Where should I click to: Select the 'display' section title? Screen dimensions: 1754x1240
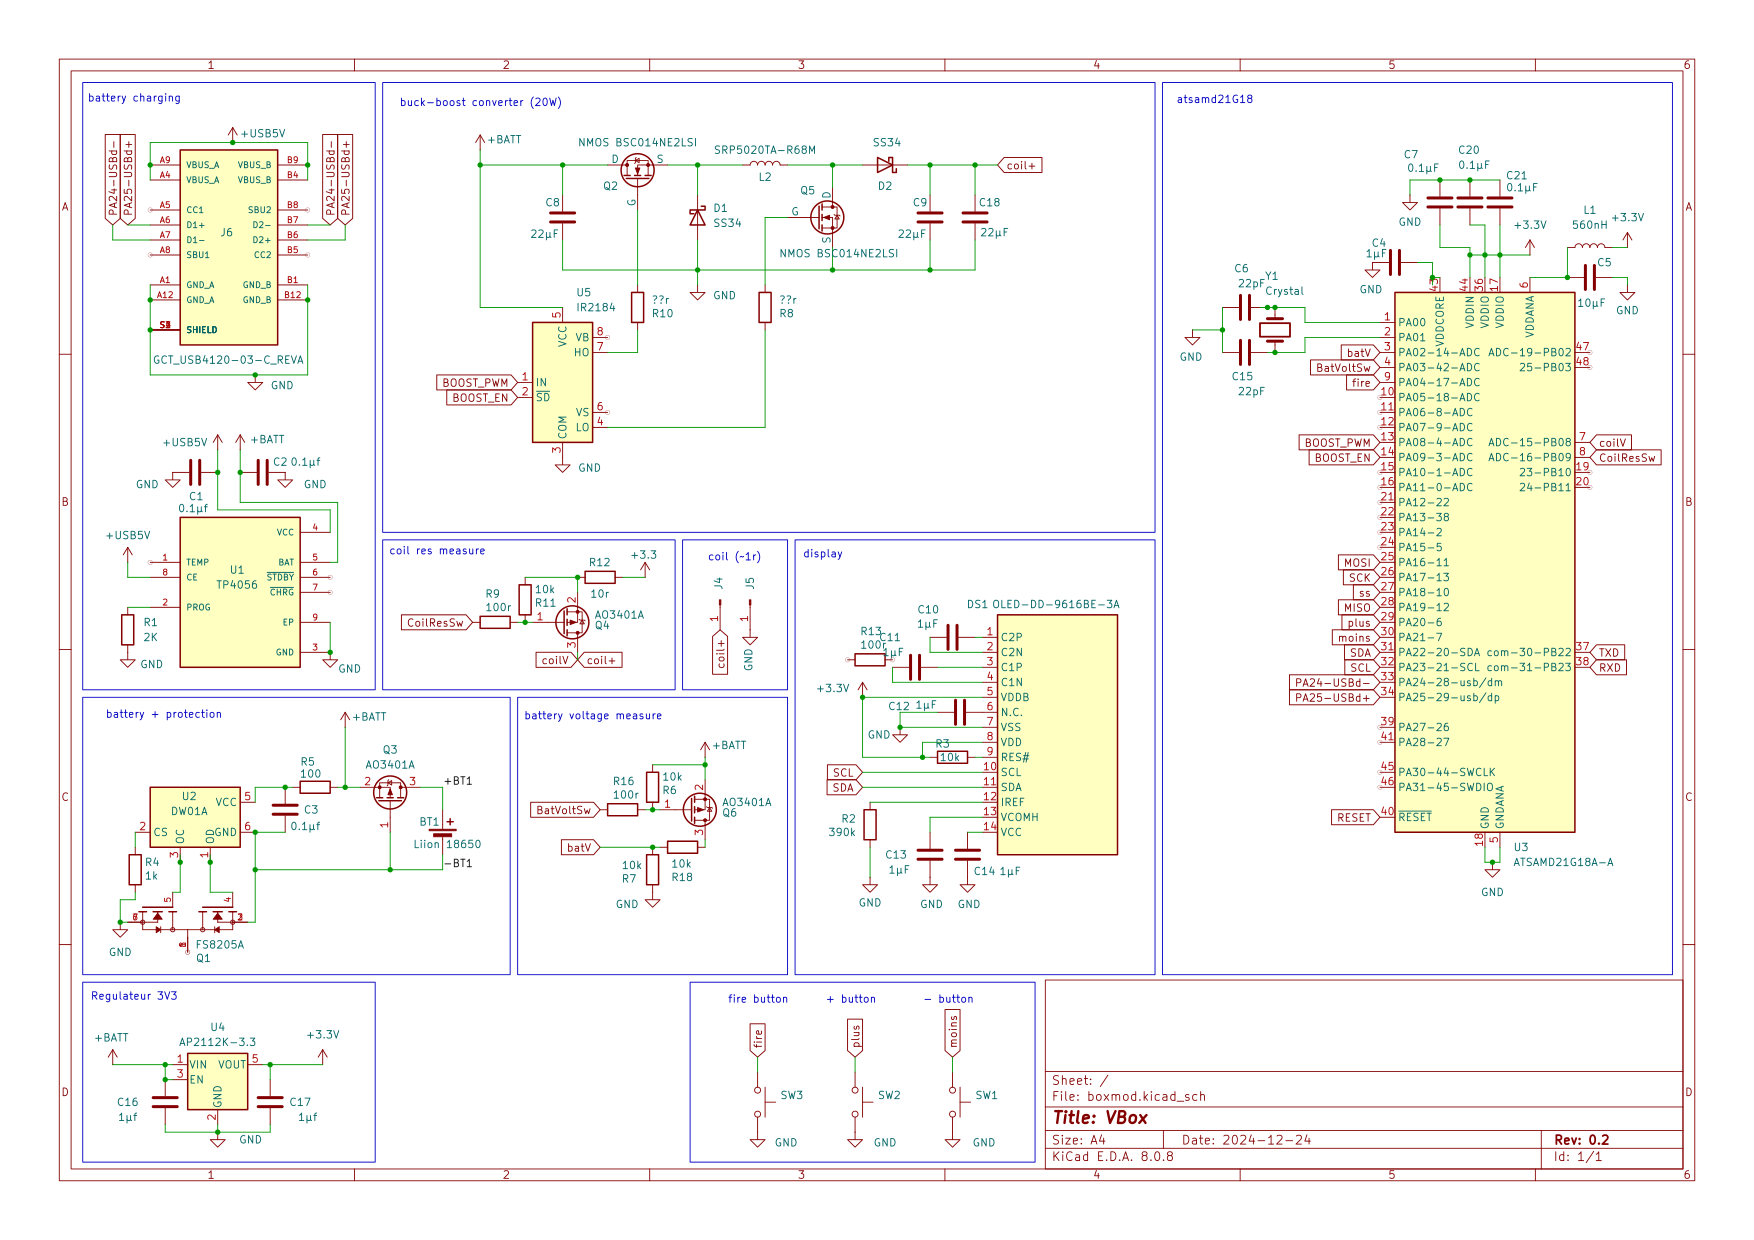click(x=823, y=554)
